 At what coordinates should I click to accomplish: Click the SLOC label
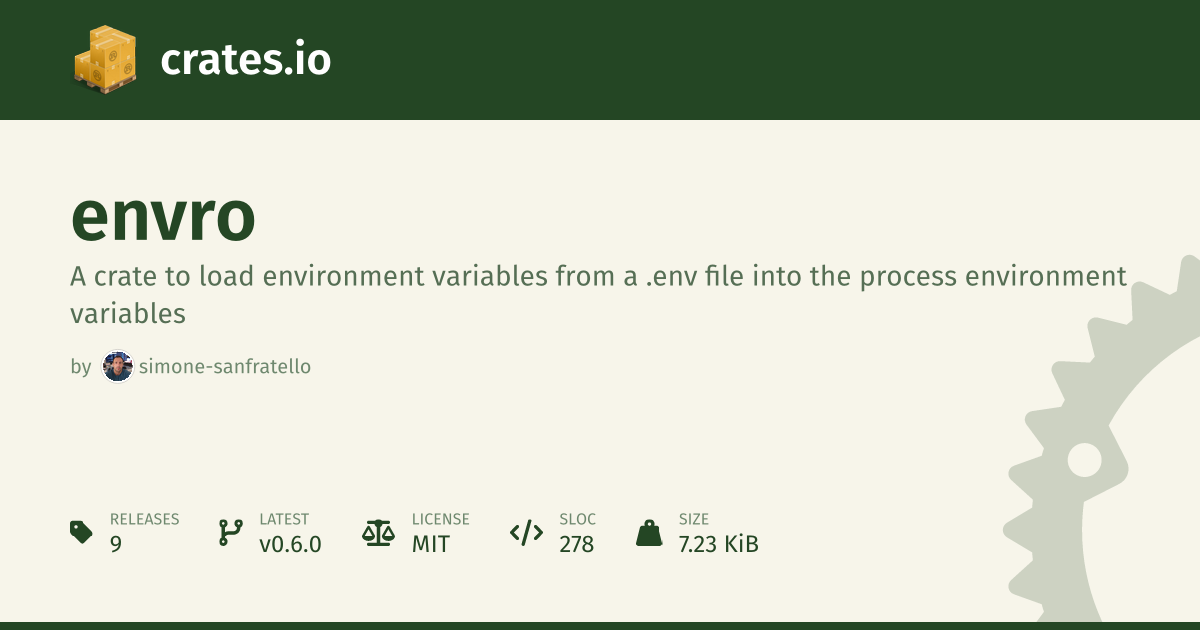coord(578,519)
